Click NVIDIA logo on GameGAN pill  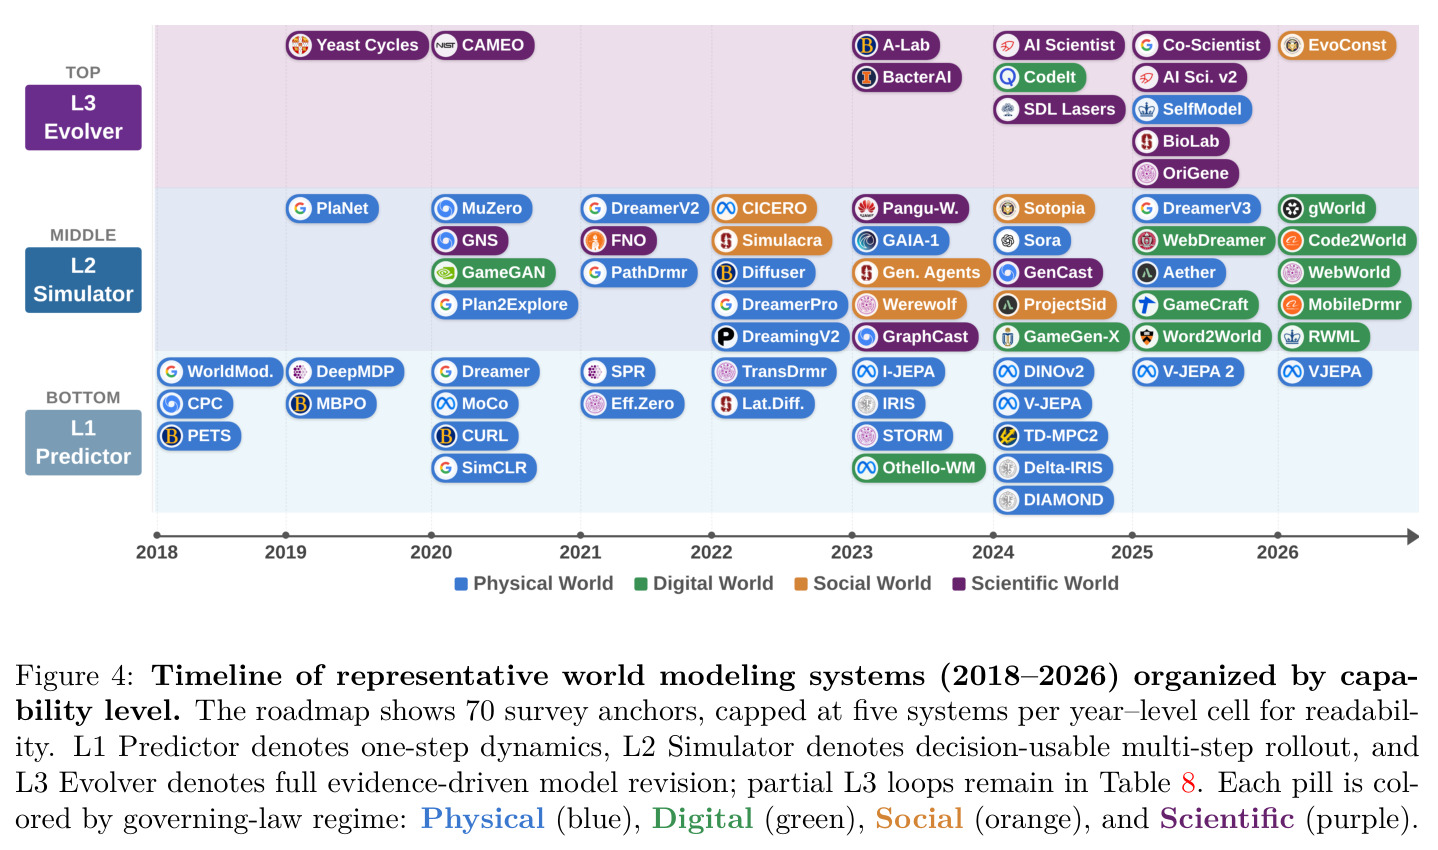point(446,272)
